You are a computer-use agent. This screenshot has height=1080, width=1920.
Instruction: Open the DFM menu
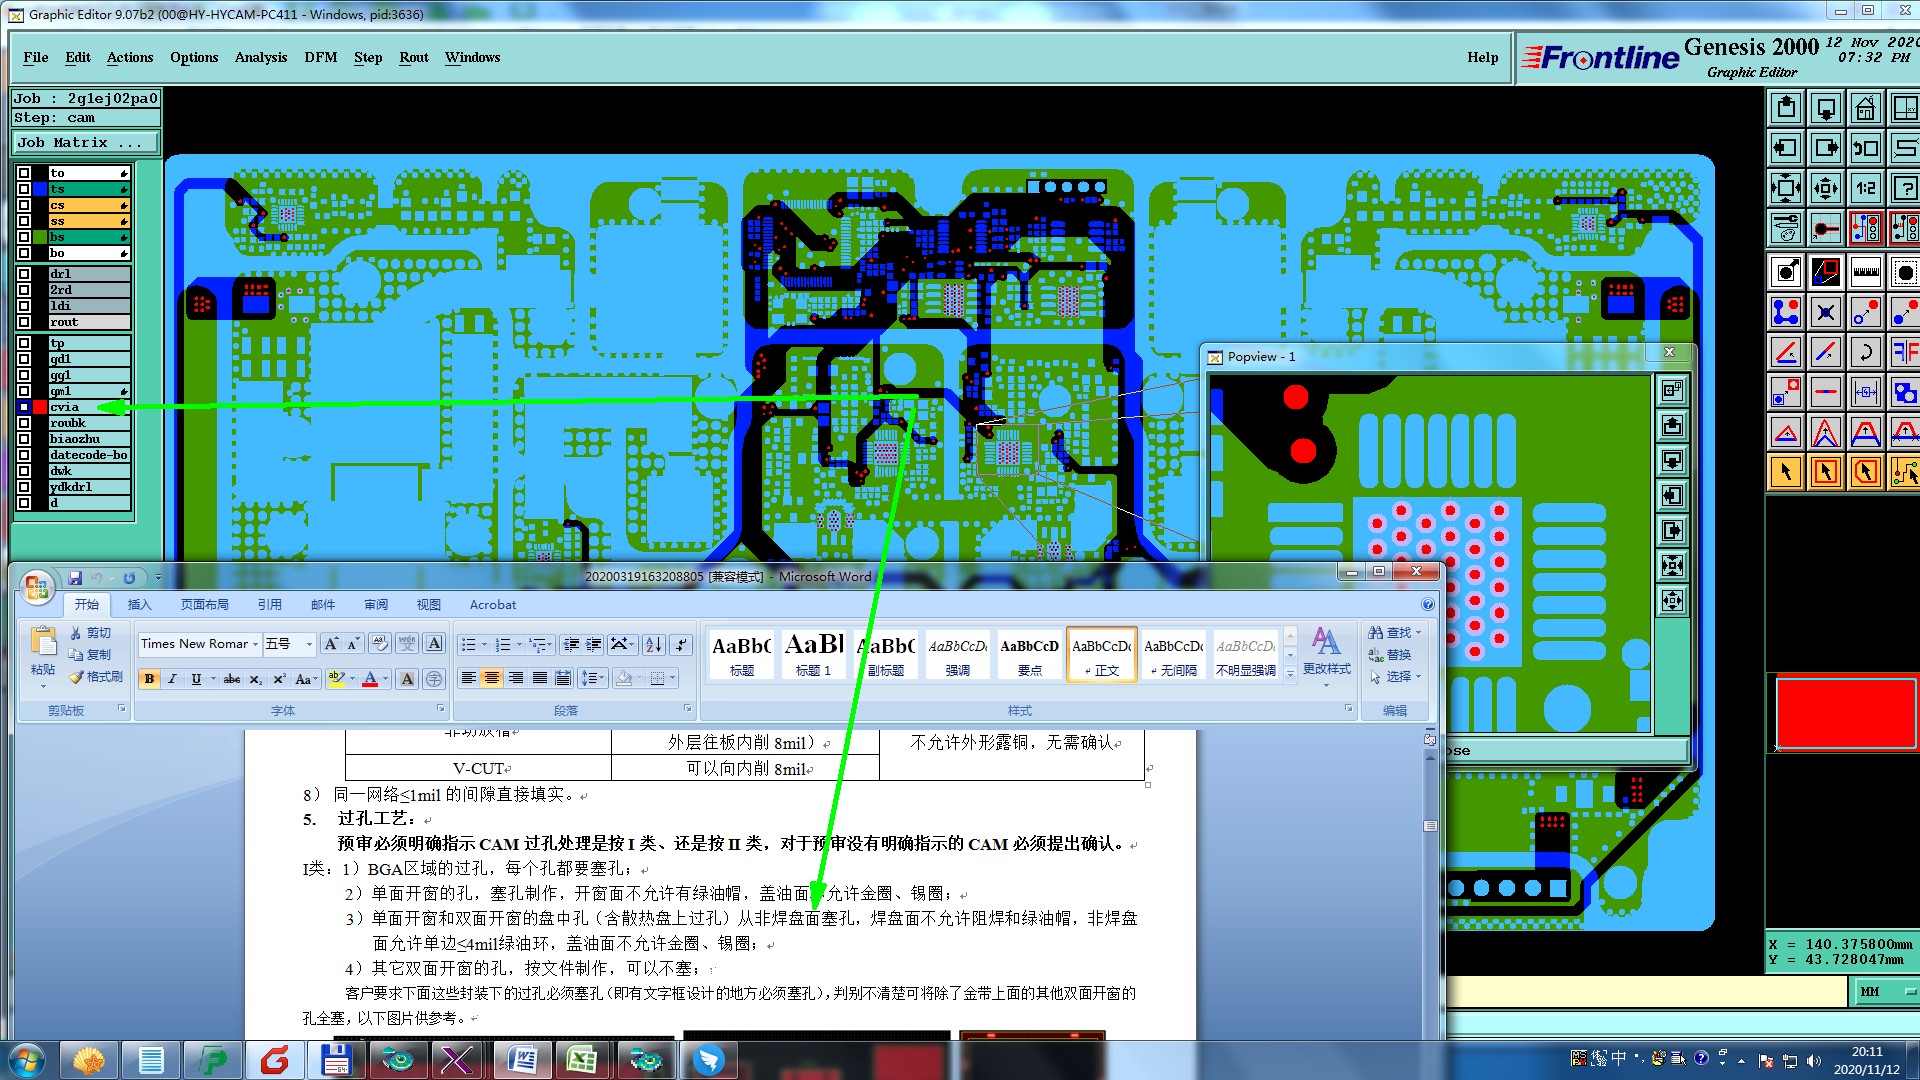(320, 57)
